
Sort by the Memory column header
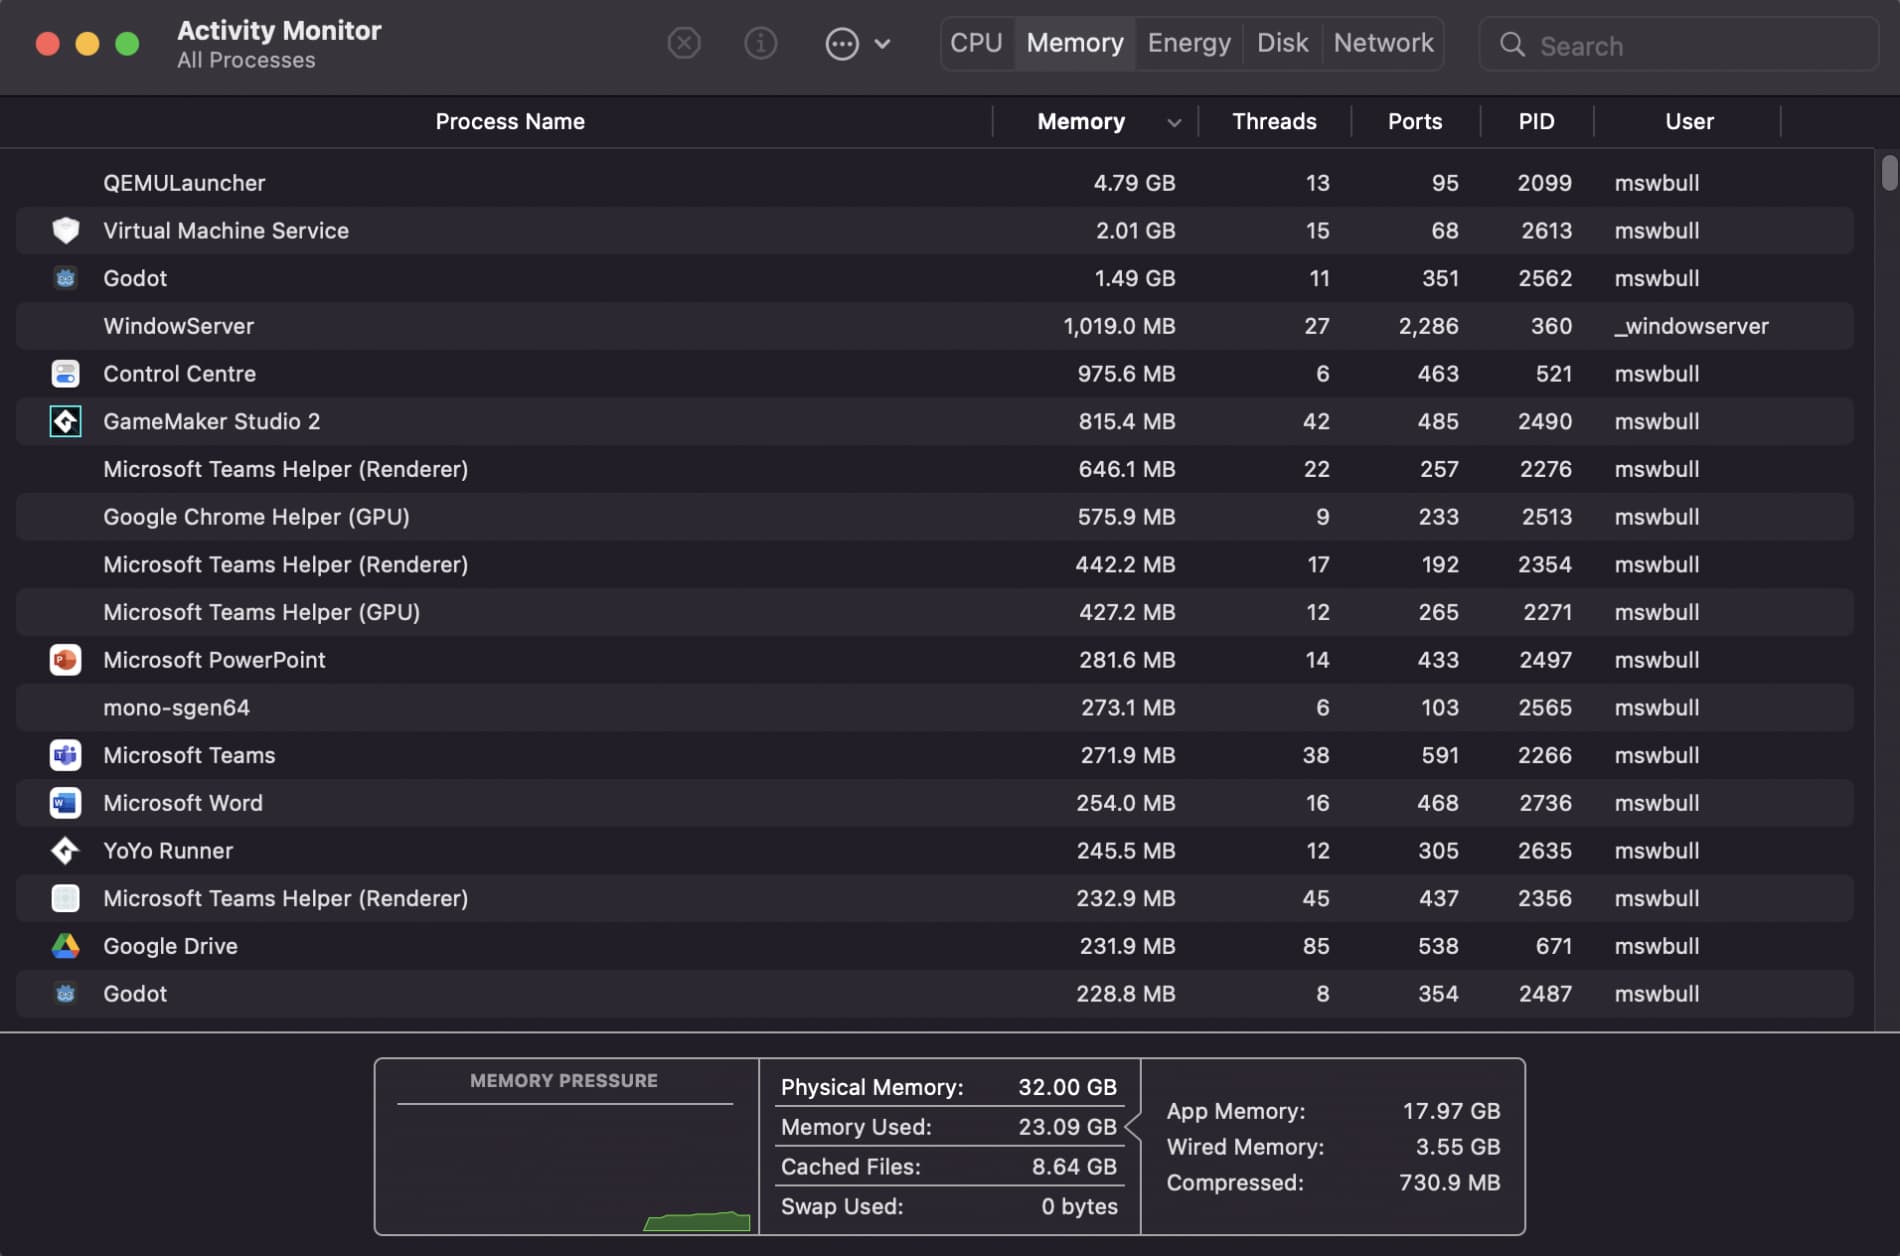click(1080, 121)
